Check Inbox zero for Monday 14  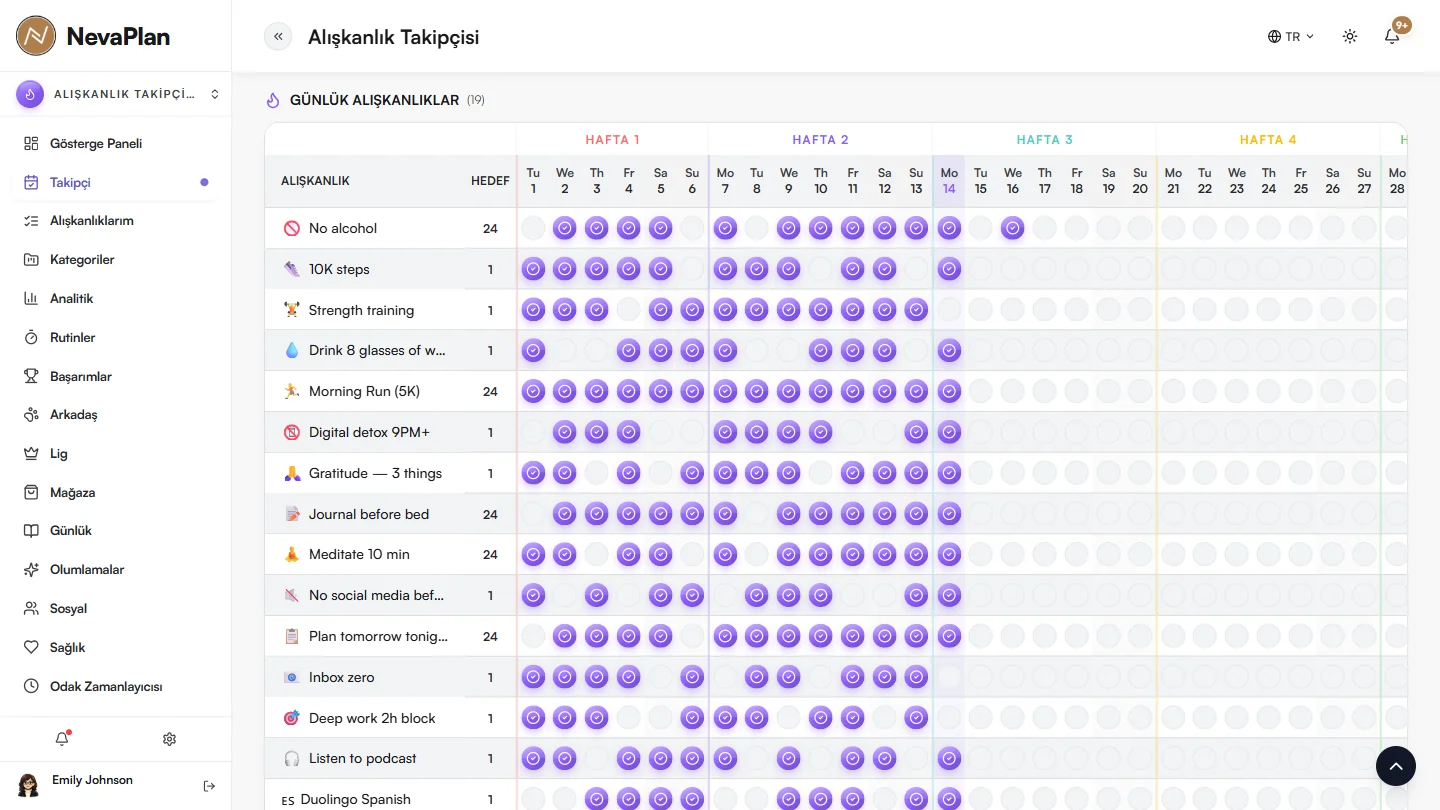tap(949, 677)
